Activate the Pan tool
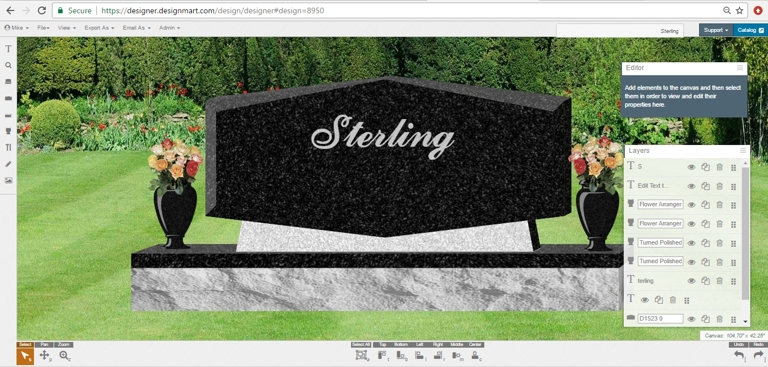 click(x=44, y=356)
